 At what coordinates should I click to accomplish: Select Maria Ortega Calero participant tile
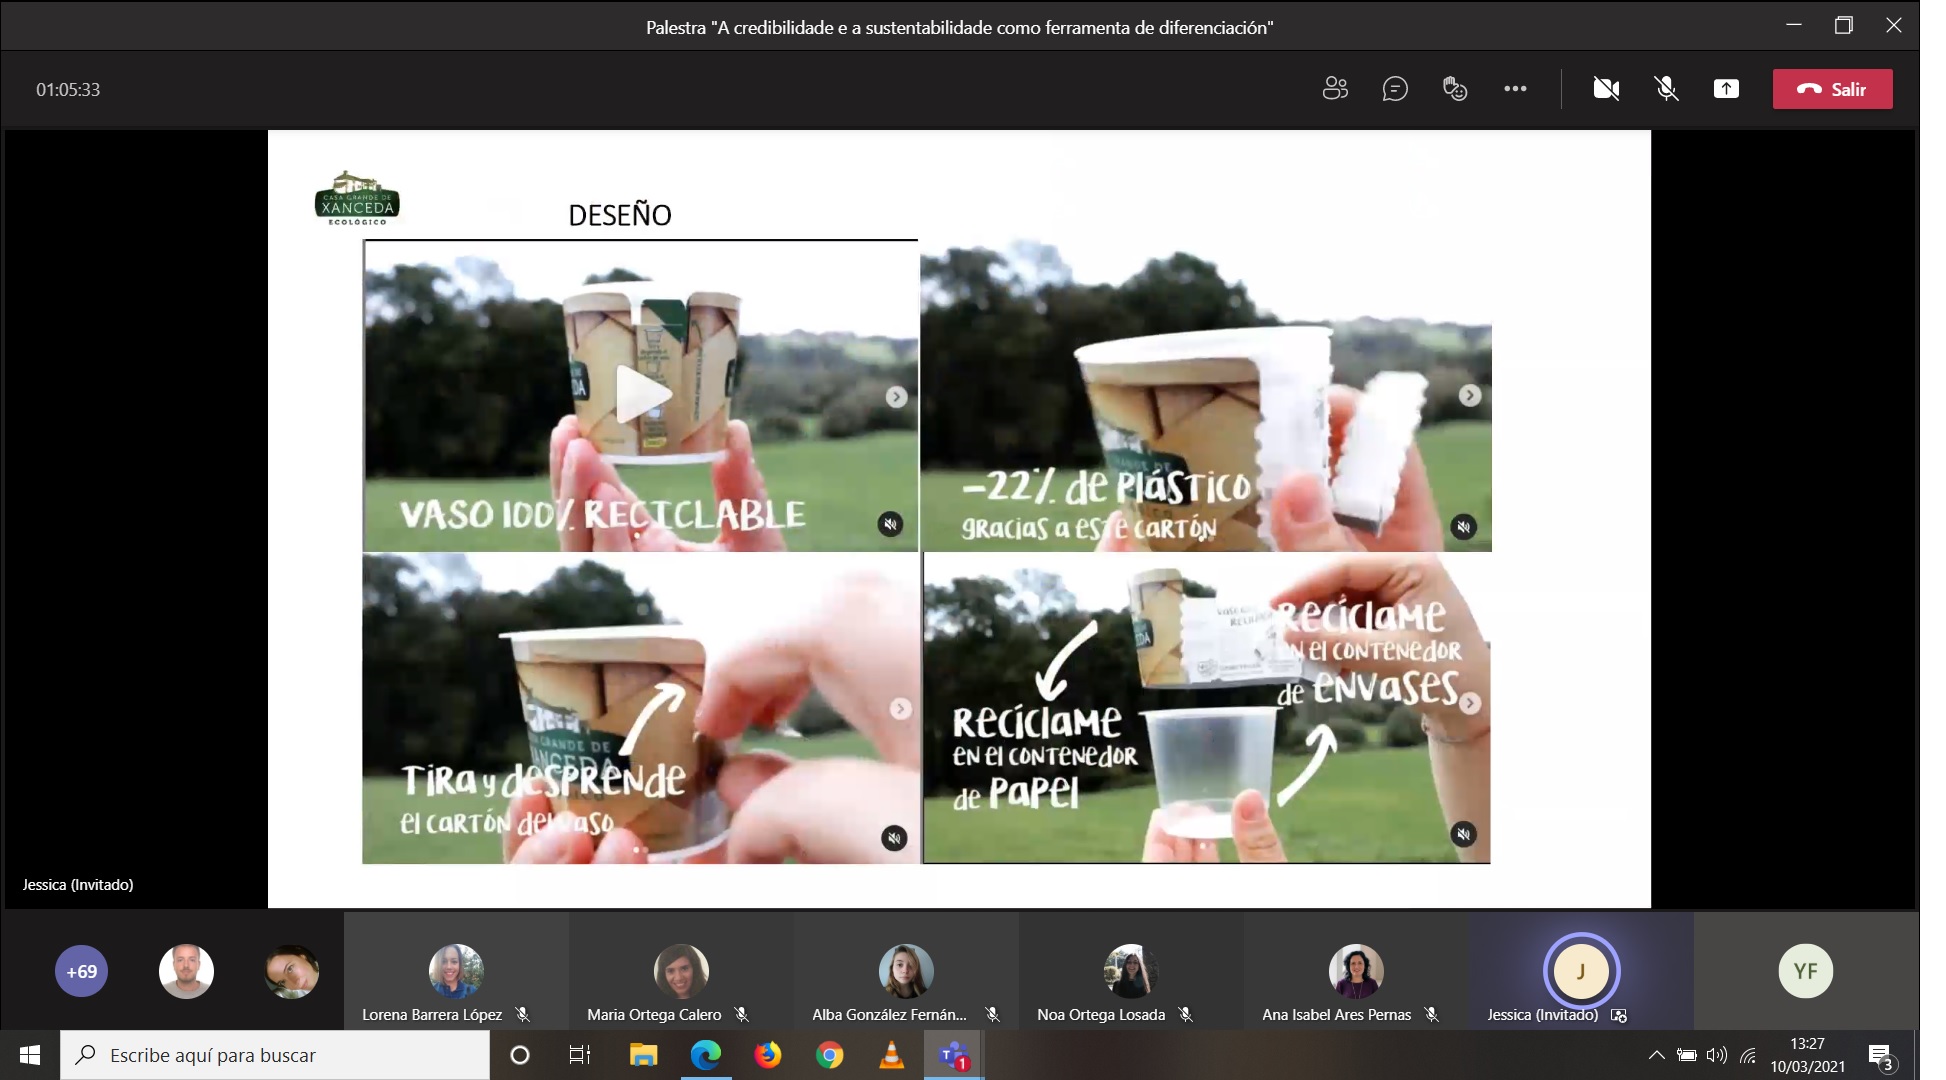681,971
